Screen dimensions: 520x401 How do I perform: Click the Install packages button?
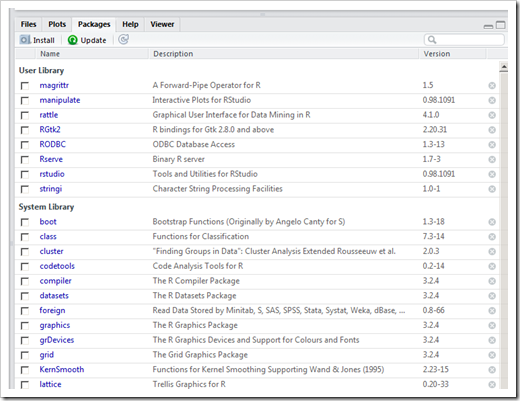click(x=37, y=40)
